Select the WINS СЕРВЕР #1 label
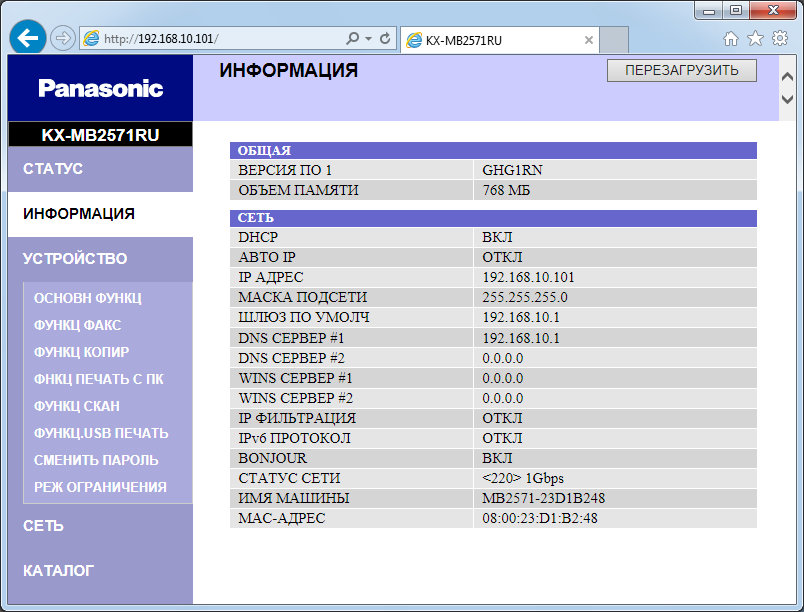 pyautogui.click(x=295, y=378)
